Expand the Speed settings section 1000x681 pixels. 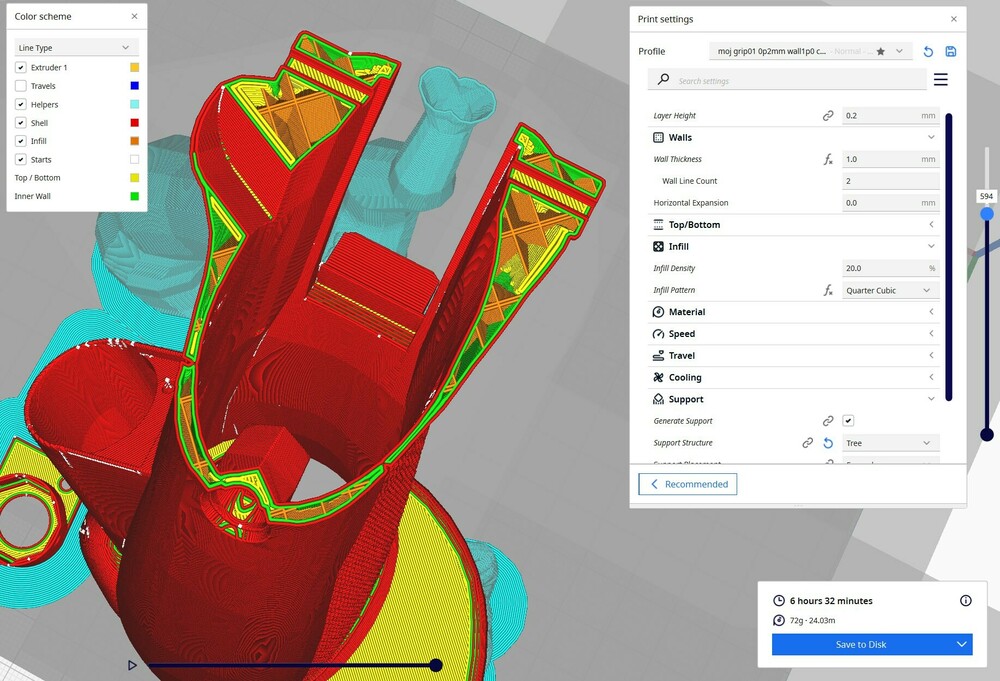click(x=931, y=333)
